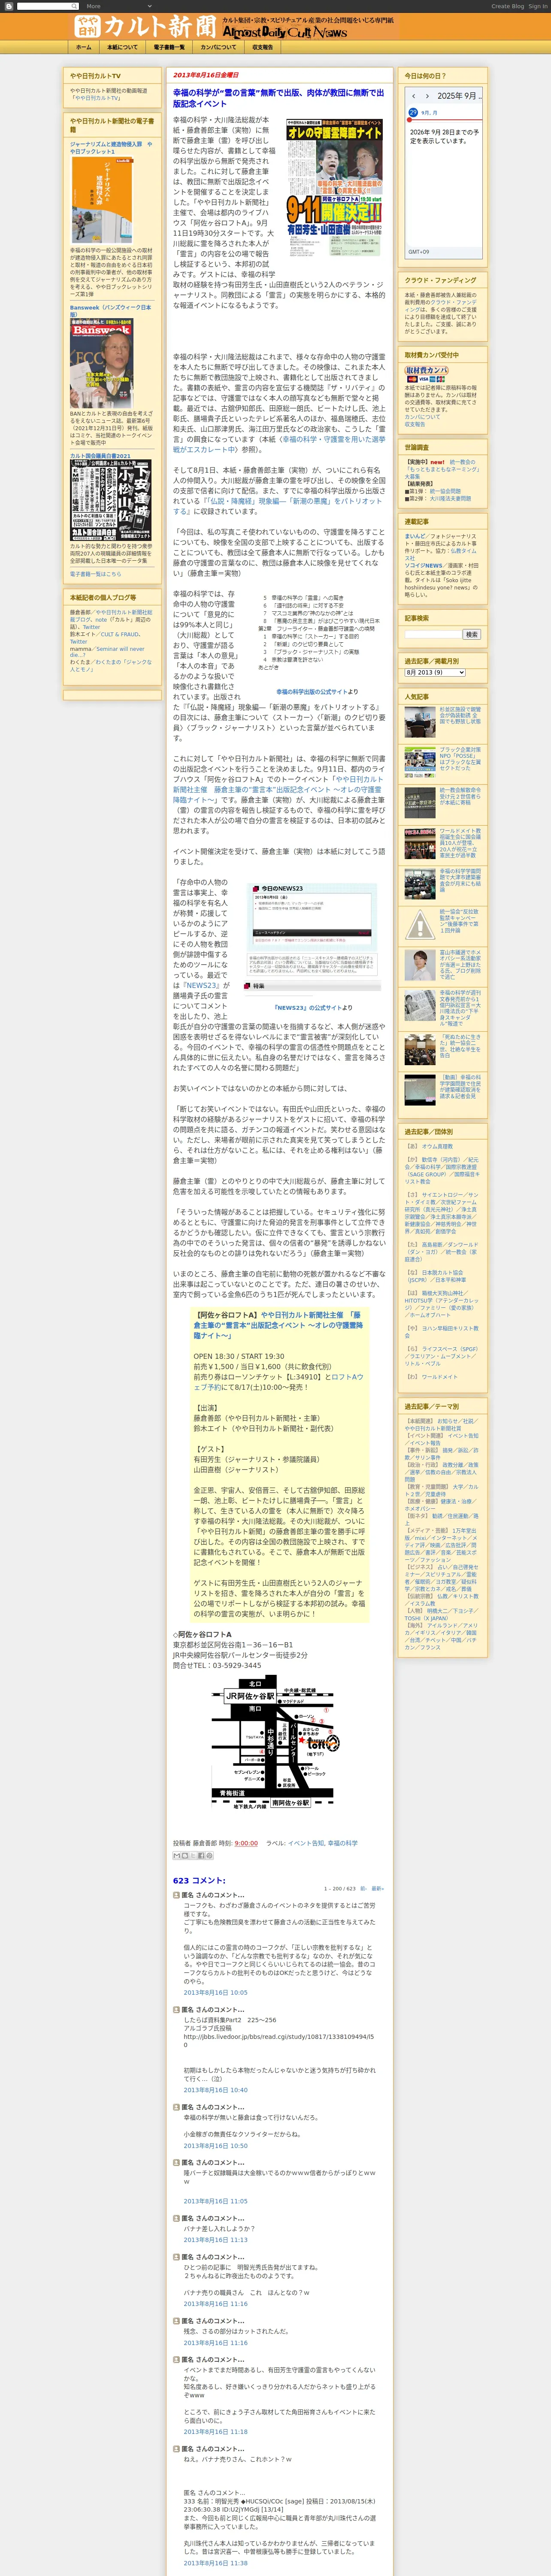Click the BlogThis! share icon

(185, 1856)
